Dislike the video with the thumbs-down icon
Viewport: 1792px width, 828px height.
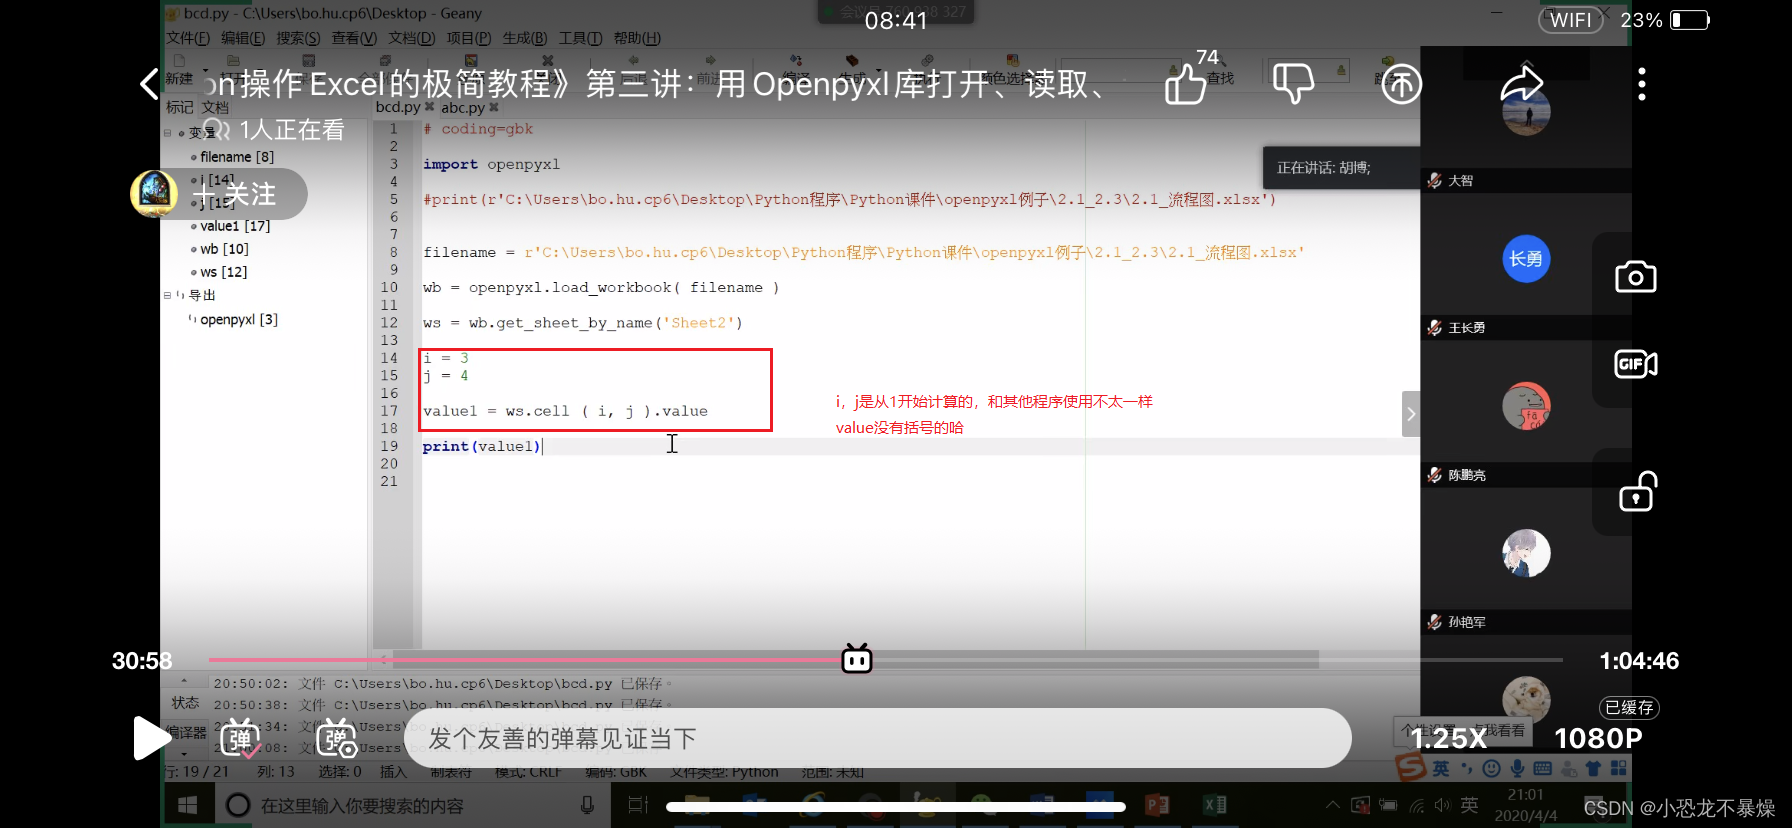click(x=1293, y=83)
